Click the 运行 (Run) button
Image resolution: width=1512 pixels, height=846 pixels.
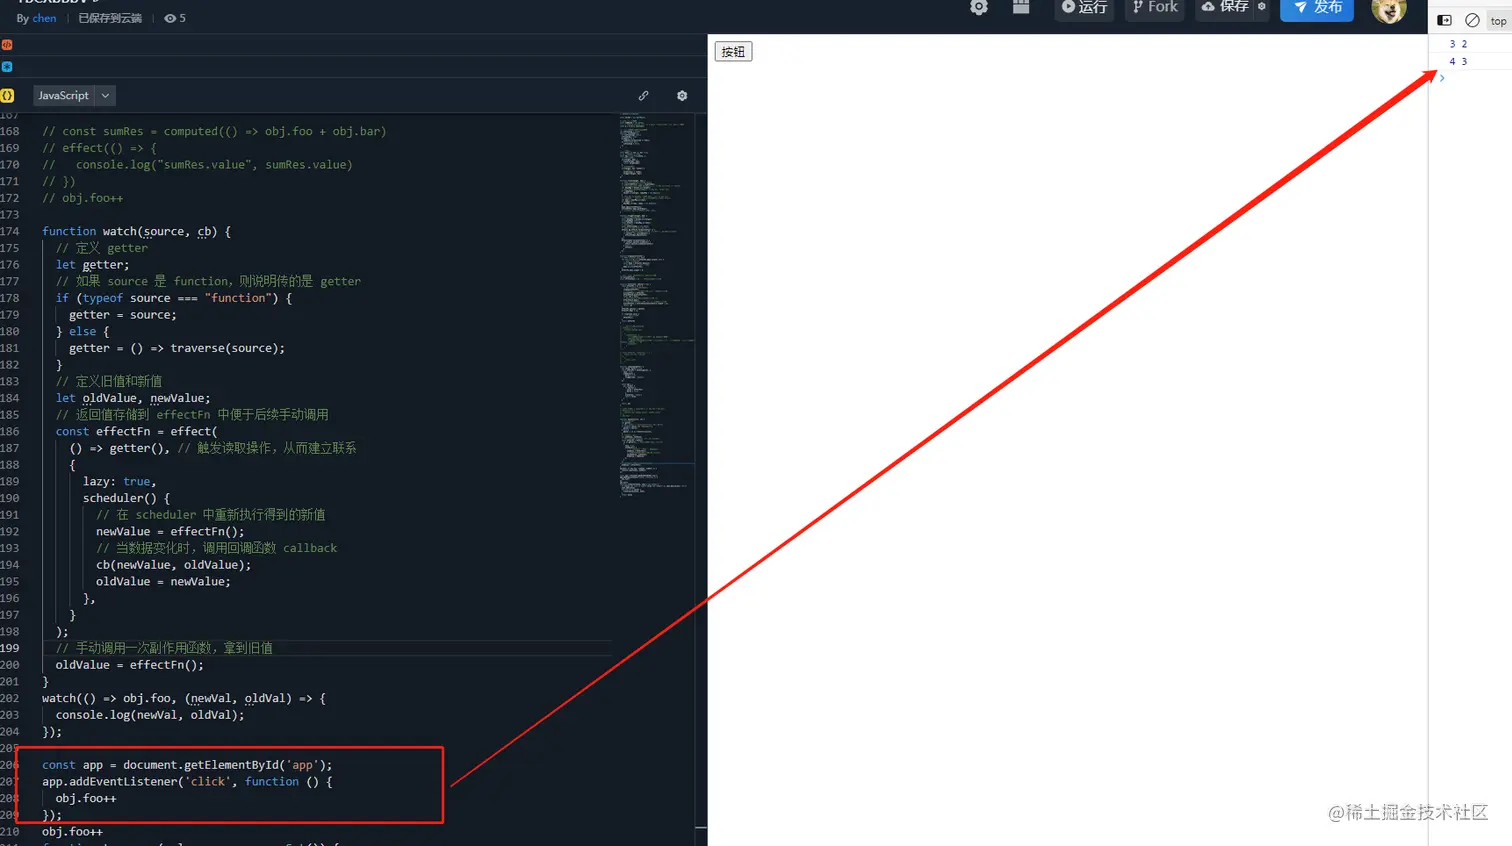[x=1085, y=8]
